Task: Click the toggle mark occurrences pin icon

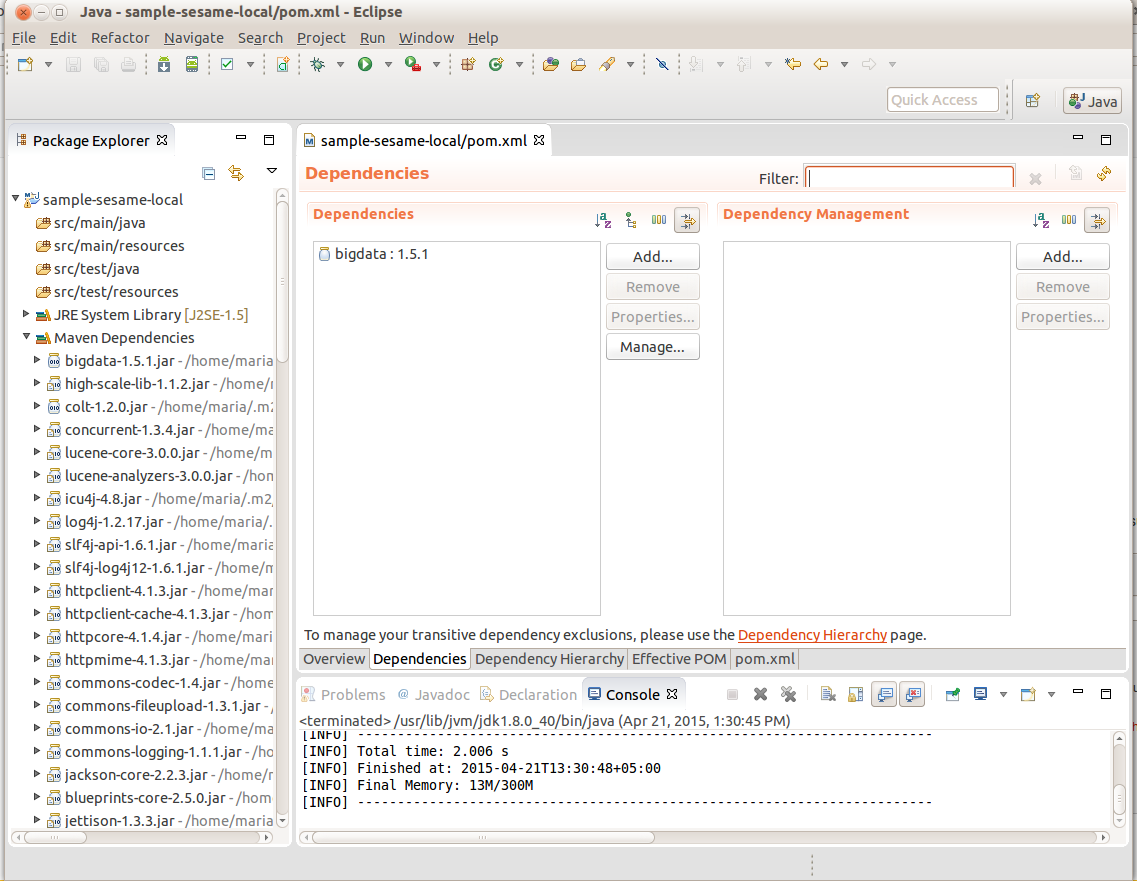Action: click(x=662, y=65)
